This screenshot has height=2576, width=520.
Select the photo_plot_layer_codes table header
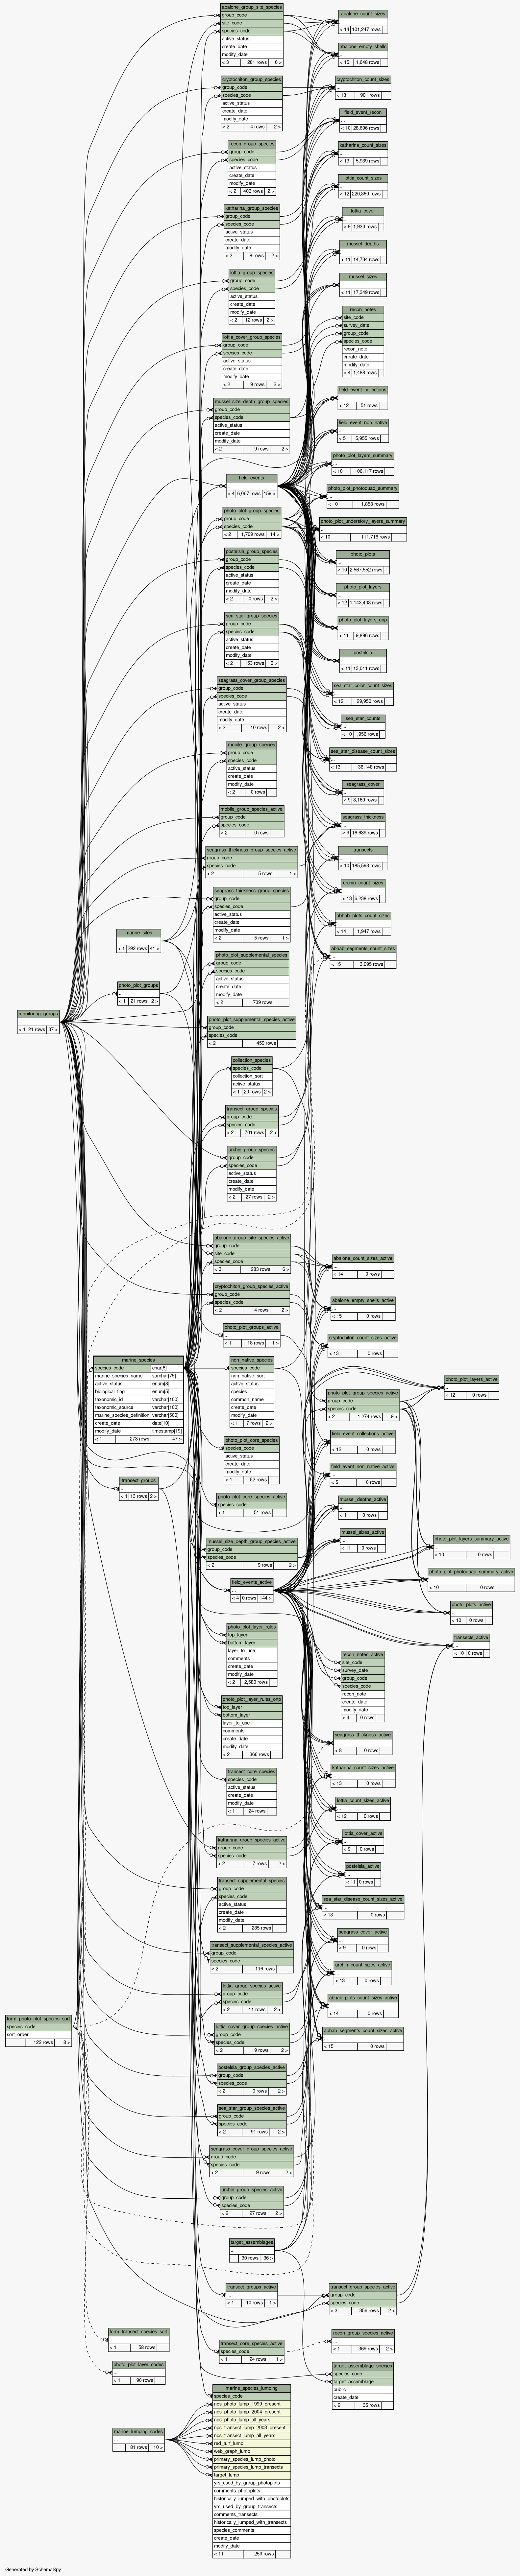click(x=139, y=2365)
